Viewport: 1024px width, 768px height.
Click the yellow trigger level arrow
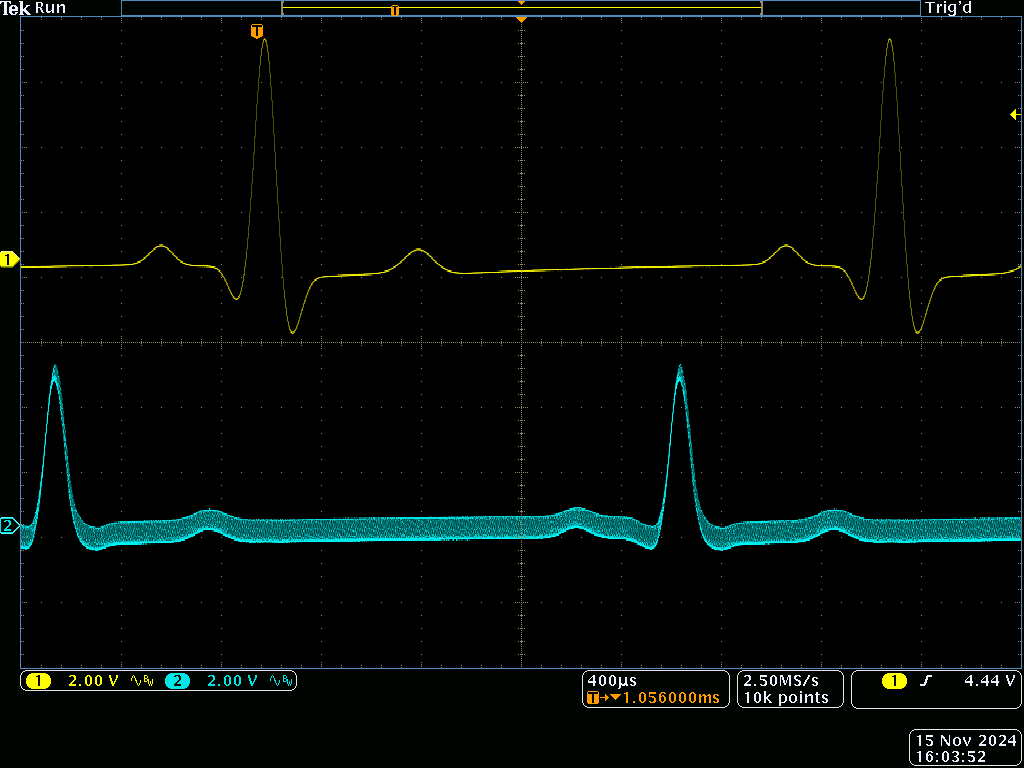click(x=1014, y=115)
